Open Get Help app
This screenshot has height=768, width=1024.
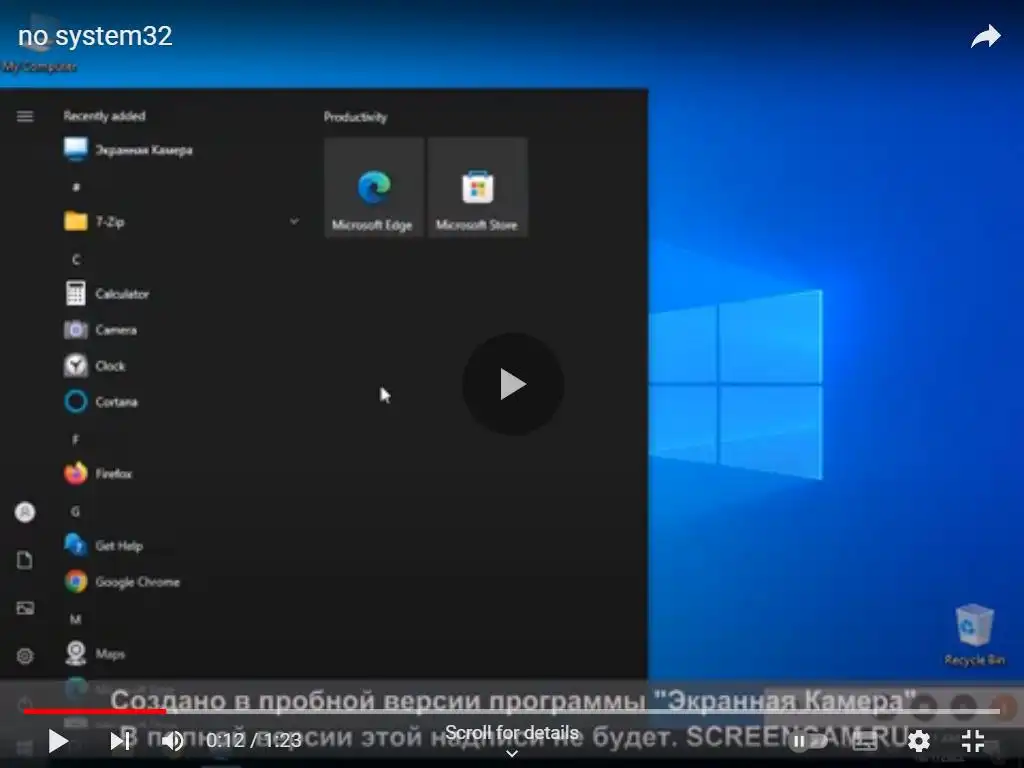(x=103, y=545)
